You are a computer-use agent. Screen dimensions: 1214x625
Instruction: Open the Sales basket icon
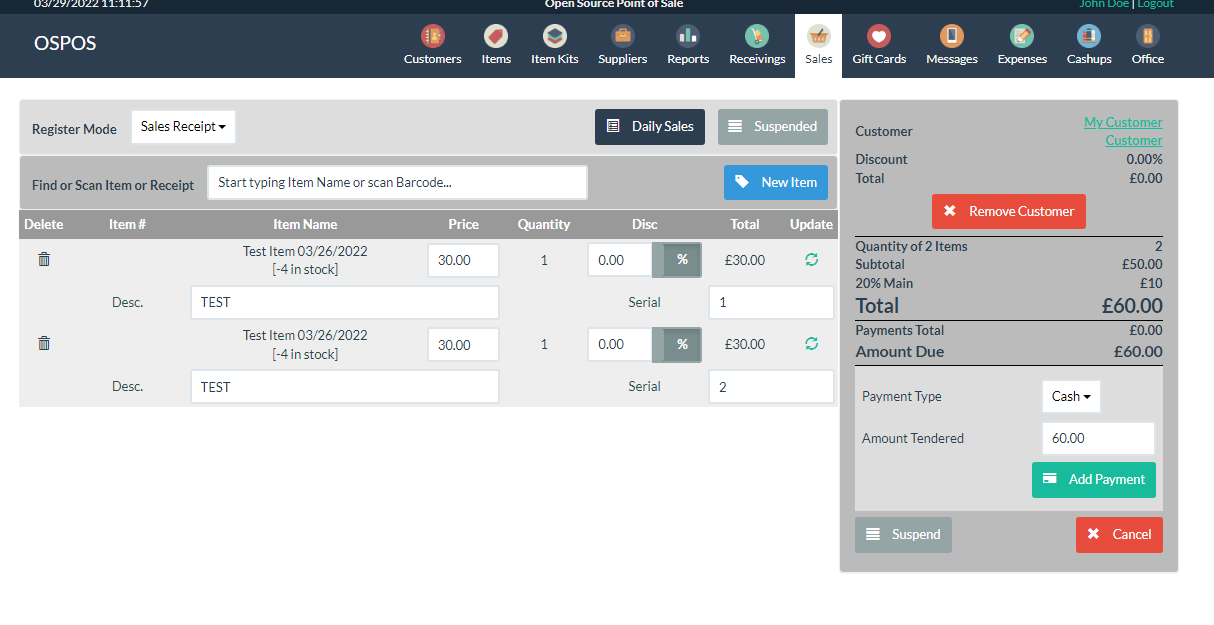coord(818,37)
